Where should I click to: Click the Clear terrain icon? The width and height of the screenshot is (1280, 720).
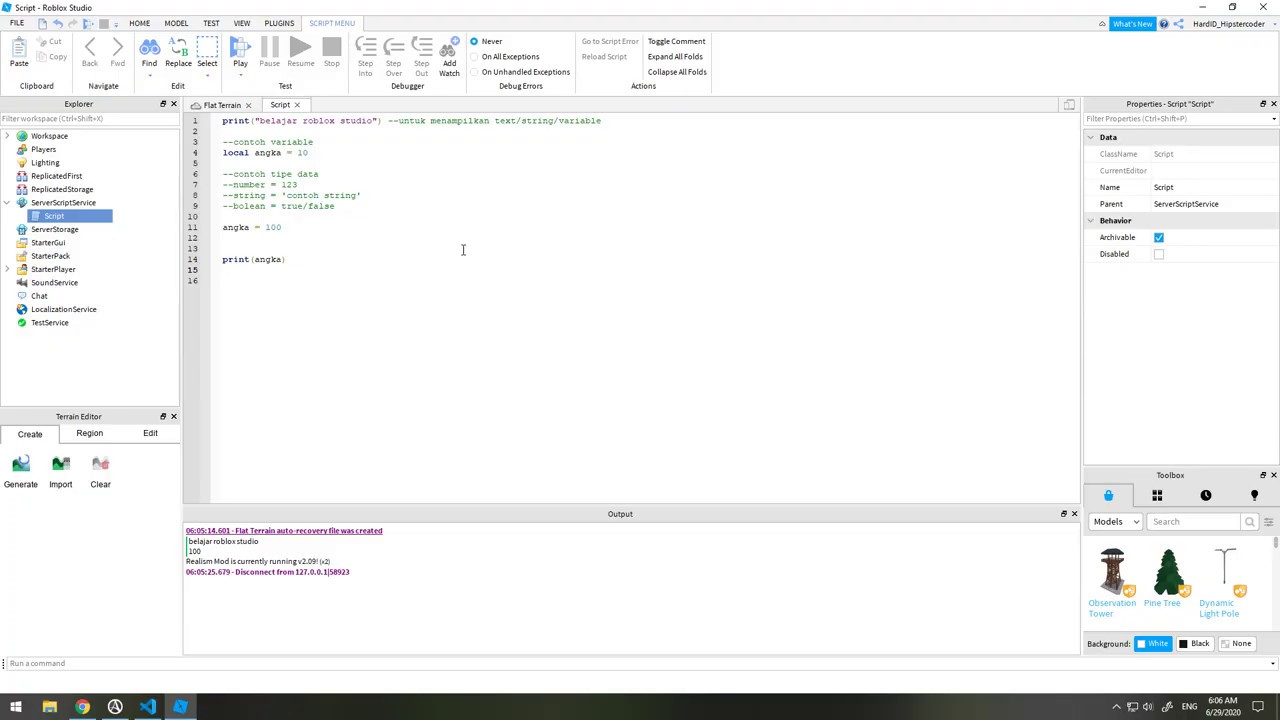[100, 463]
